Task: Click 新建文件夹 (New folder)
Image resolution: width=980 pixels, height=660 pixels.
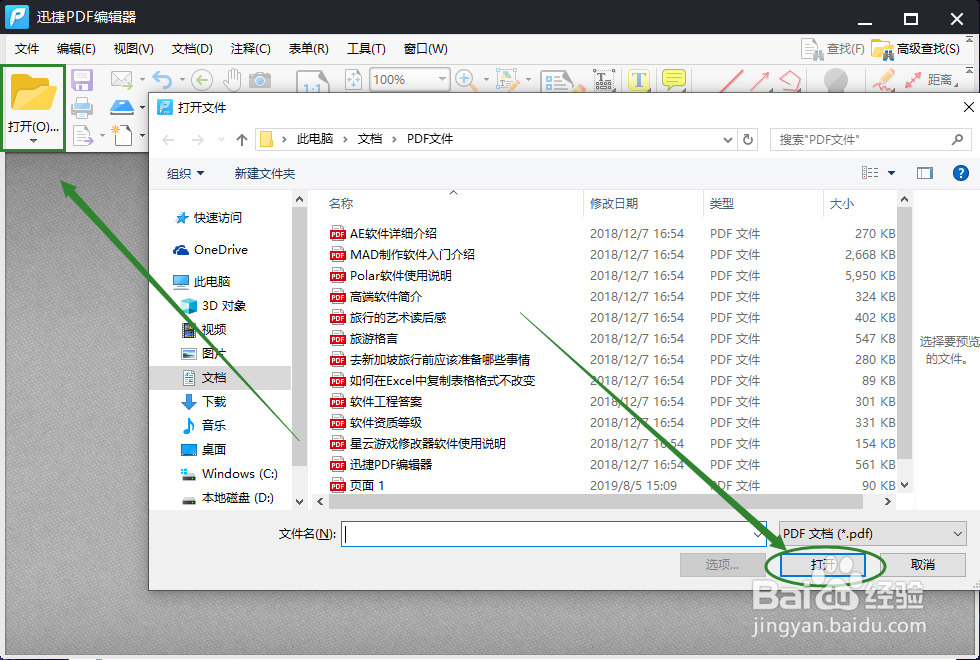Action: [x=265, y=173]
